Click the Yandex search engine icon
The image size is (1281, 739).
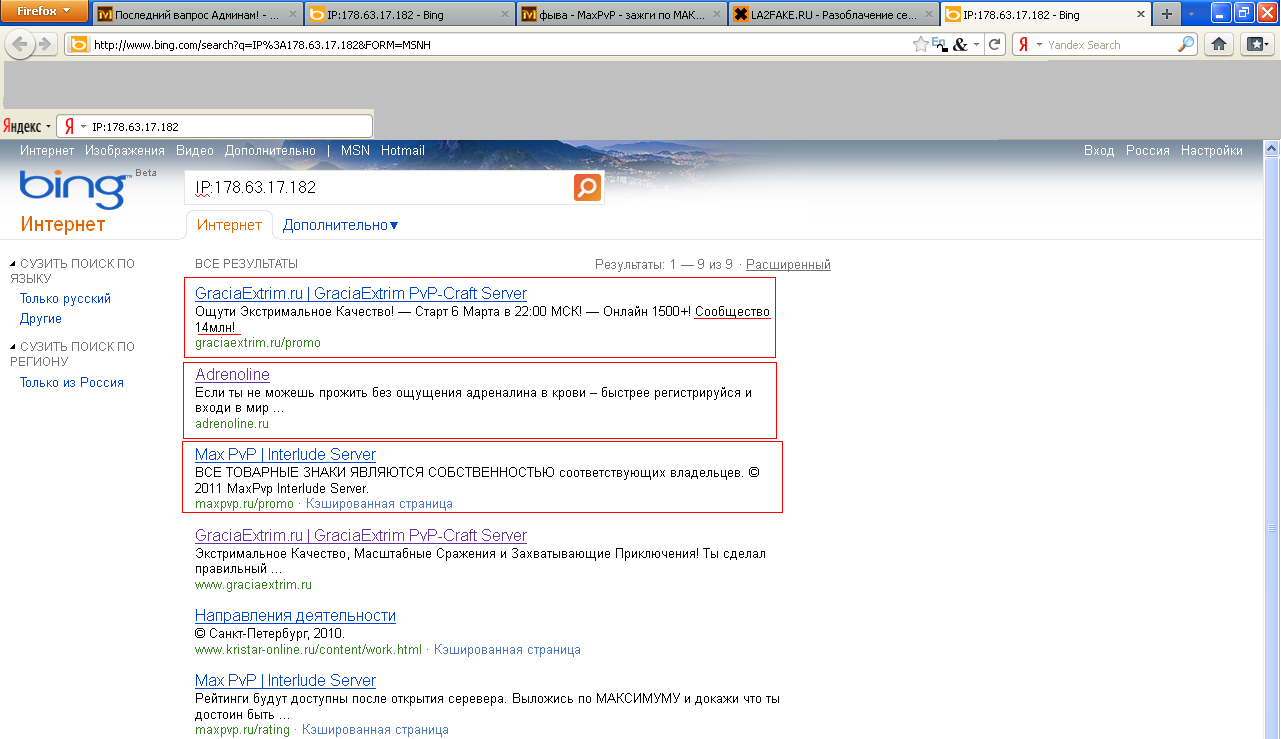(1023, 45)
